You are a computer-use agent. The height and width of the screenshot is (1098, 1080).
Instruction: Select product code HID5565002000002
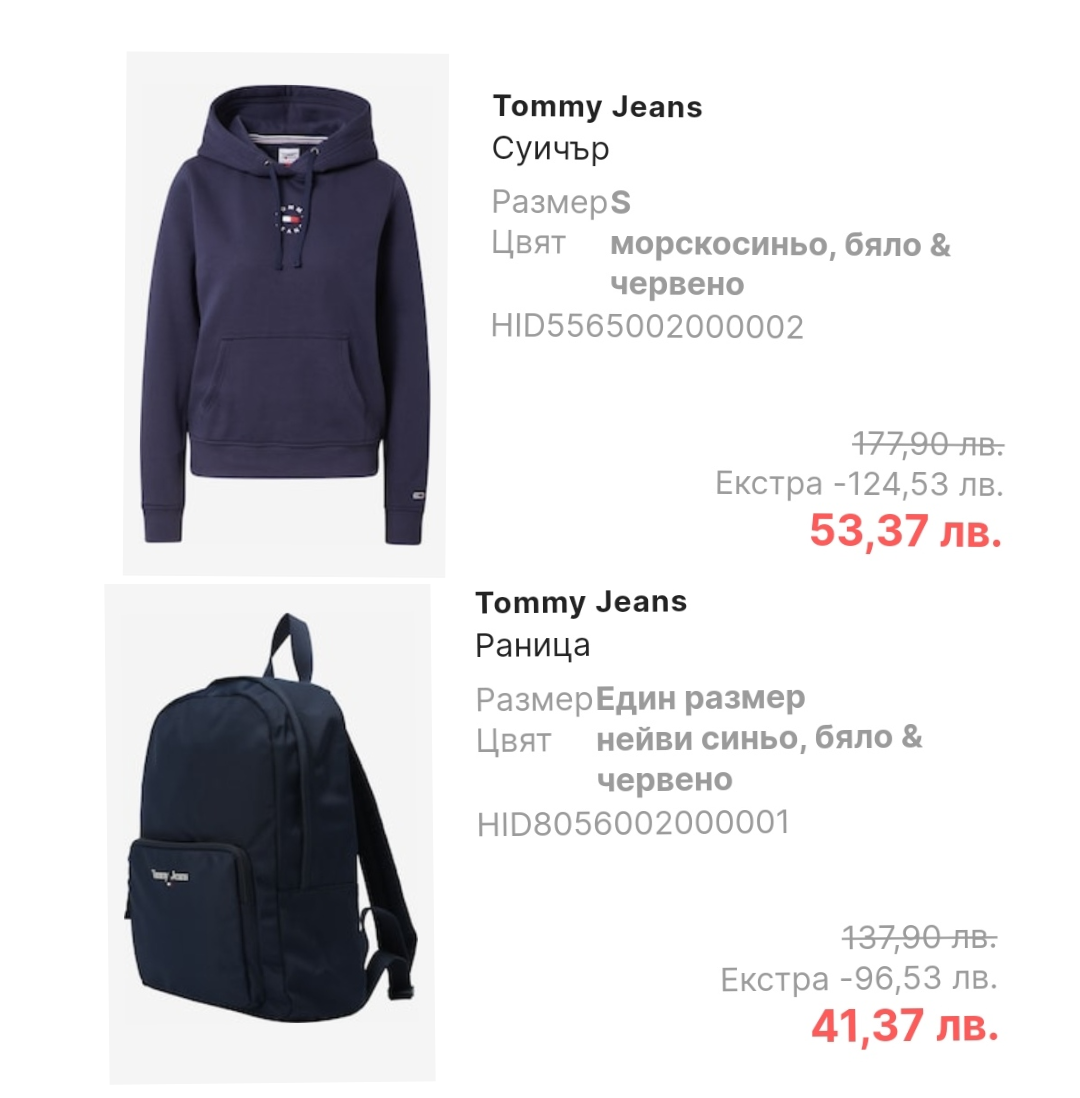tap(647, 326)
